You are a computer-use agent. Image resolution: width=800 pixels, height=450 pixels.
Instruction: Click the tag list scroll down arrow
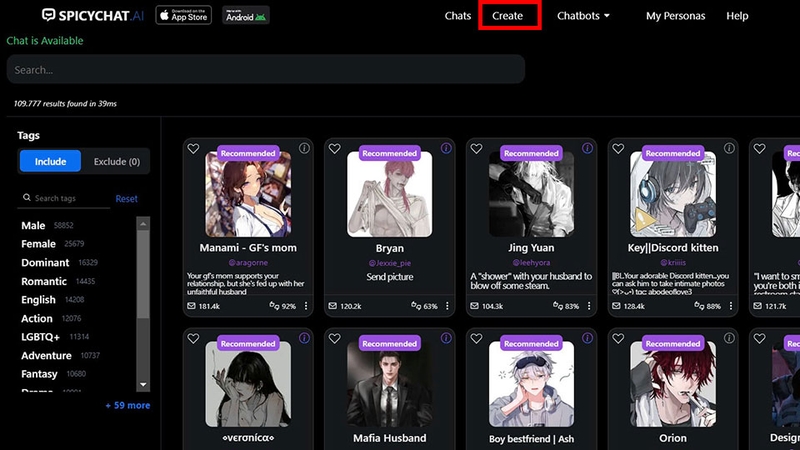click(143, 385)
